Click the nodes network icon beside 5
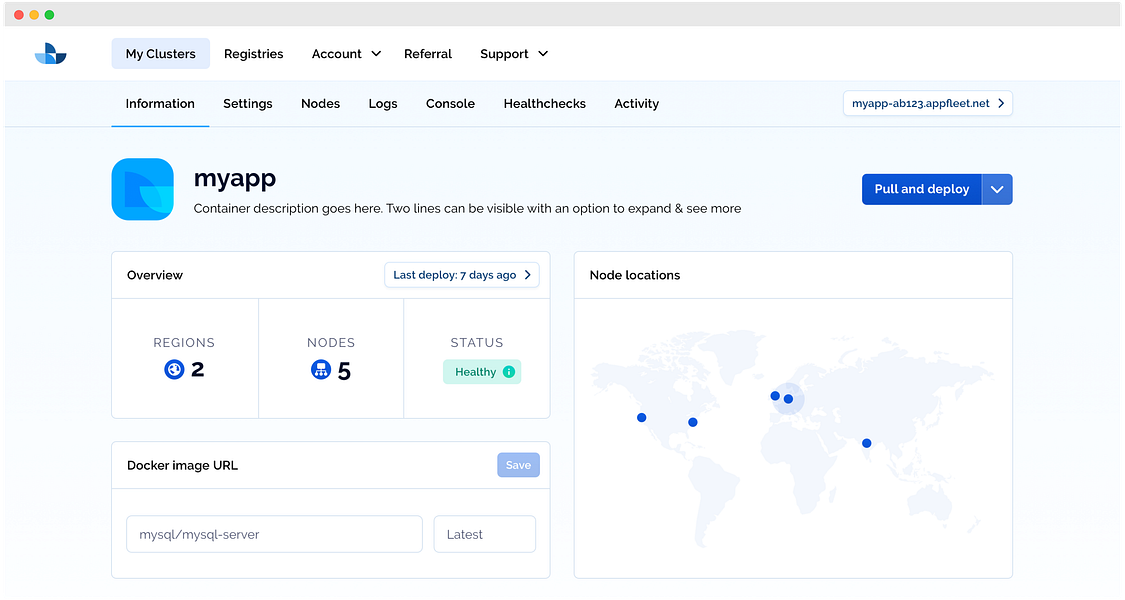Screen dimensions: 1125x600 [321, 370]
